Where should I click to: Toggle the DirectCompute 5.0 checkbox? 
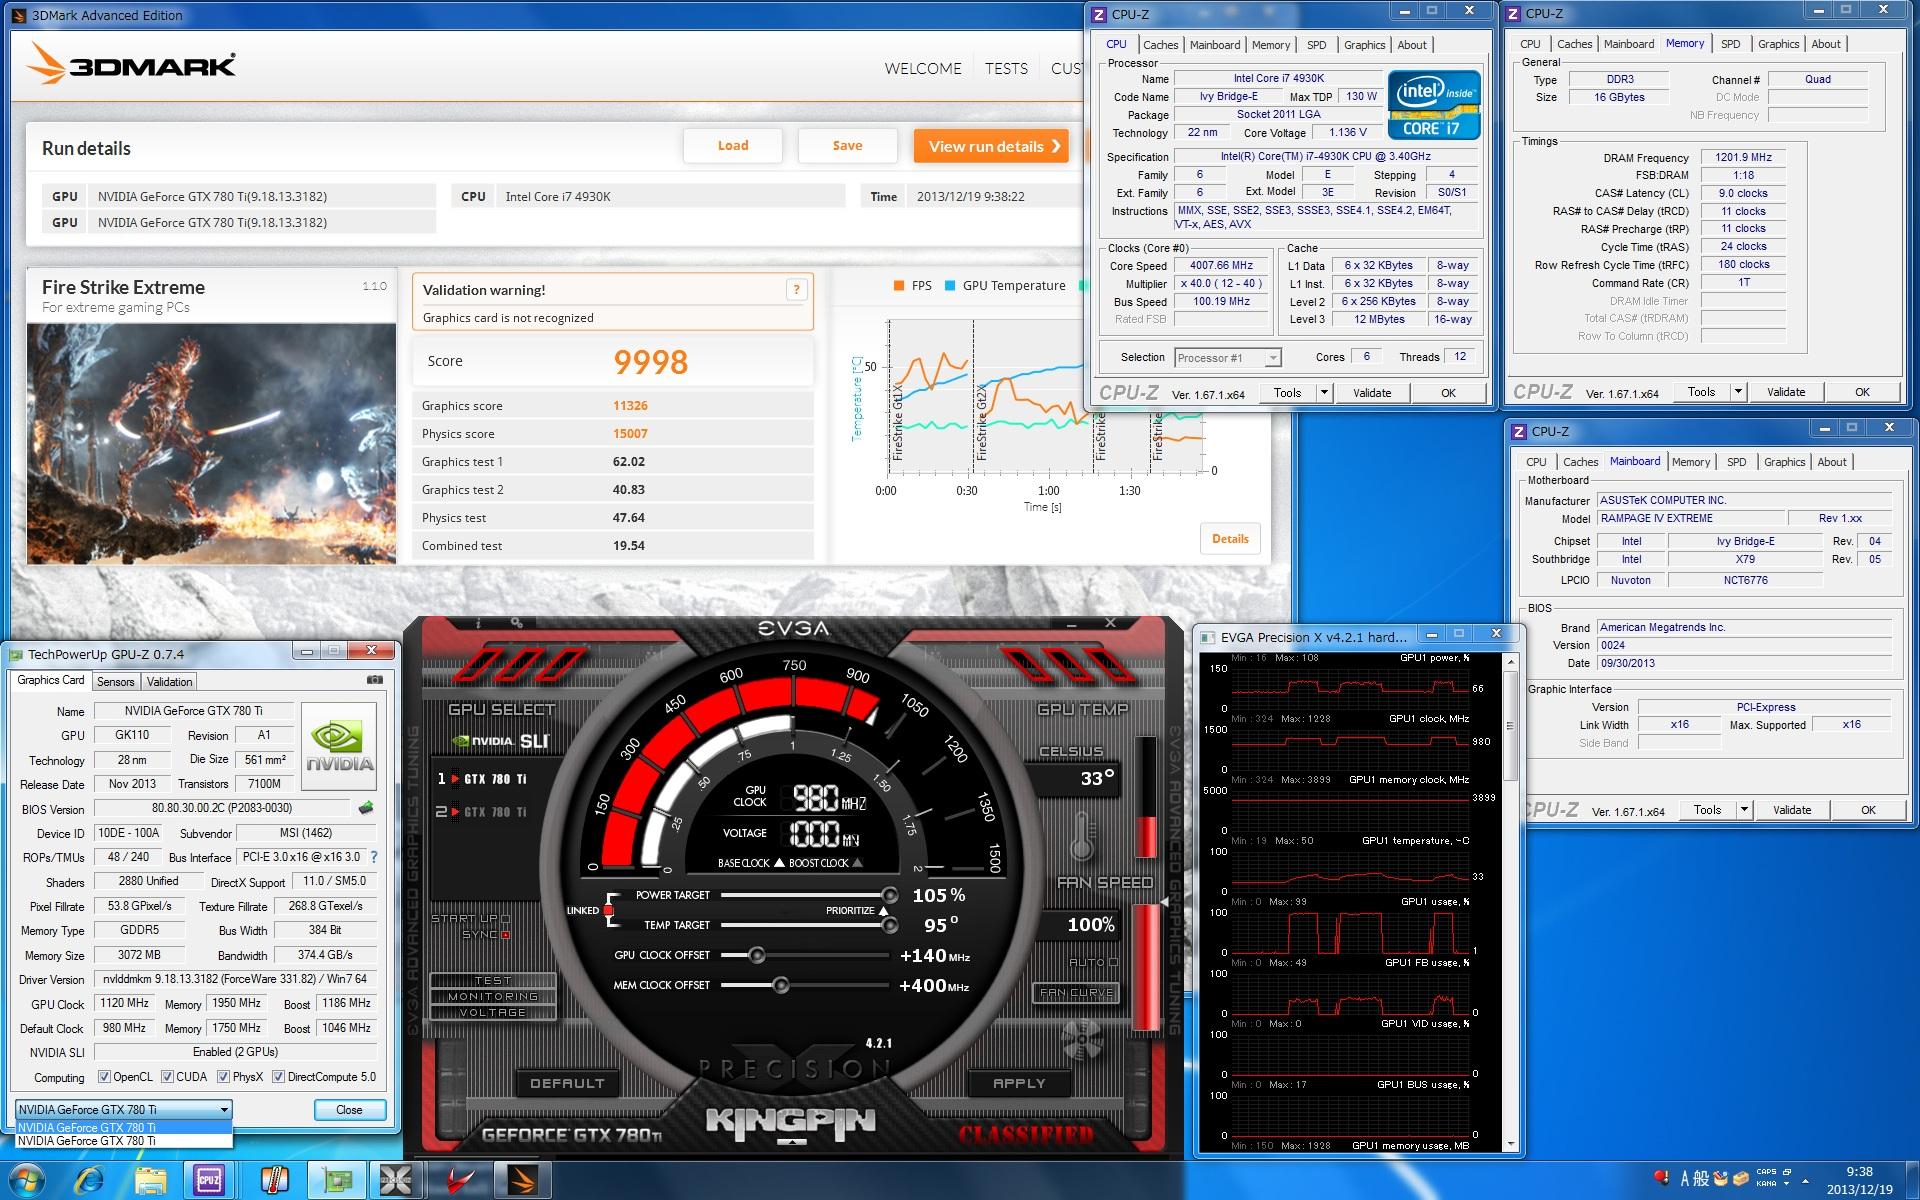point(279,1077)
